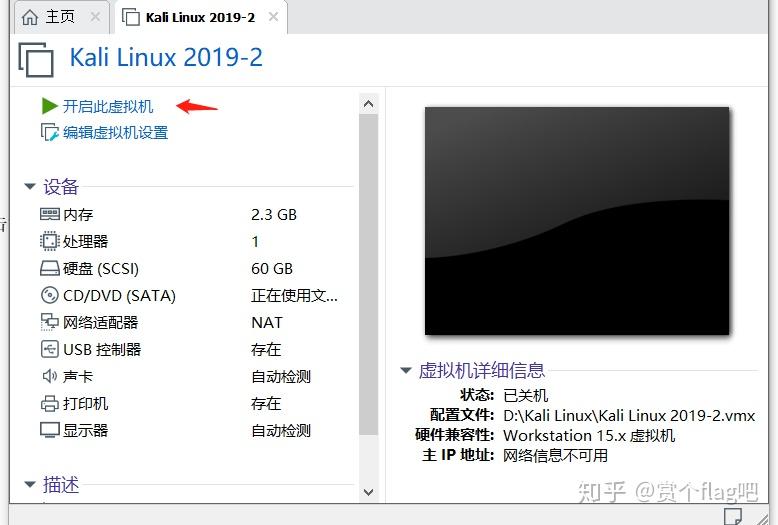This screenshot has height=525, width=778.
Task: Select the 打印机 row label
Action: 85,403
